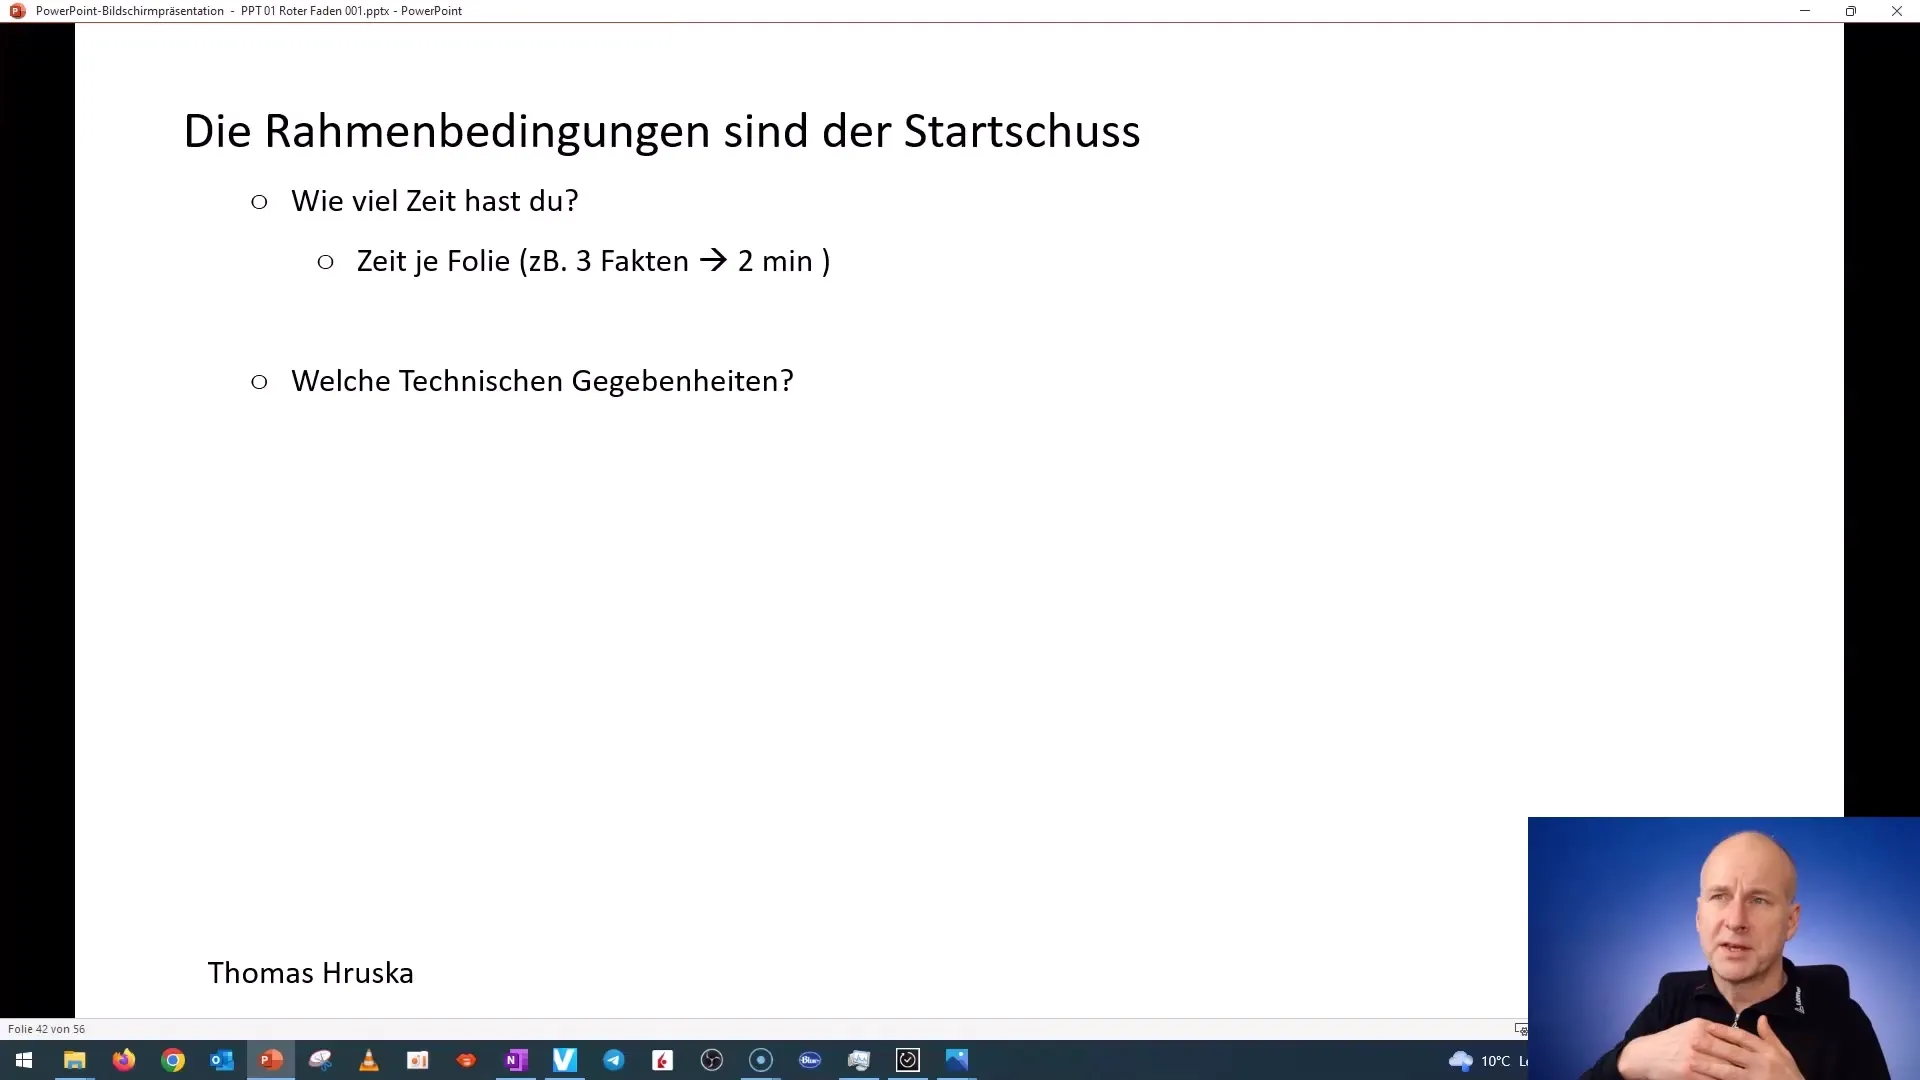Open the Photos app from taskbar
1920x1080 pixels.
point(956,1060)
